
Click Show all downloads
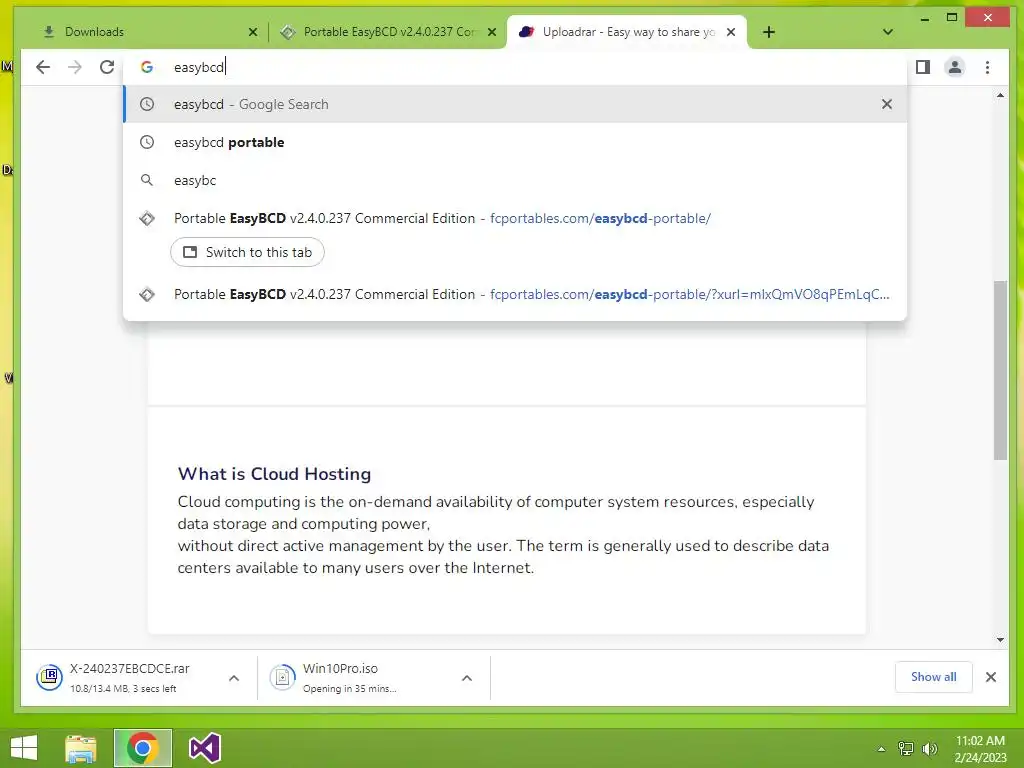click(934, 677)
